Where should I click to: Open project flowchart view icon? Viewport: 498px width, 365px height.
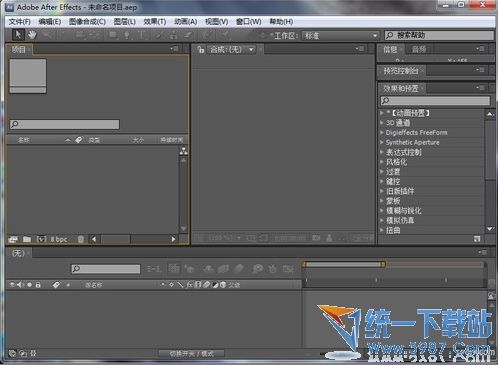tap(183, 151)
